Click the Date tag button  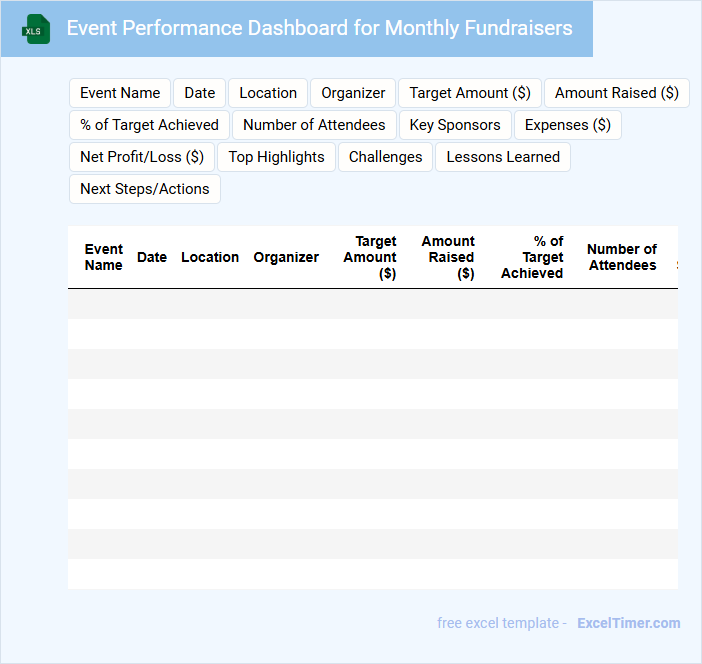(x=200, y=93)
